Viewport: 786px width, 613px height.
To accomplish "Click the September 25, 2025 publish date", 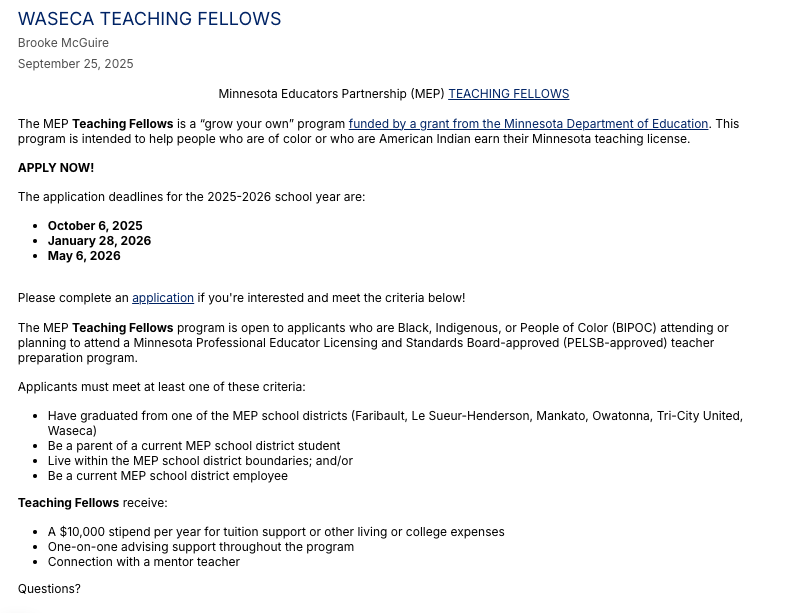I will 75,64.
